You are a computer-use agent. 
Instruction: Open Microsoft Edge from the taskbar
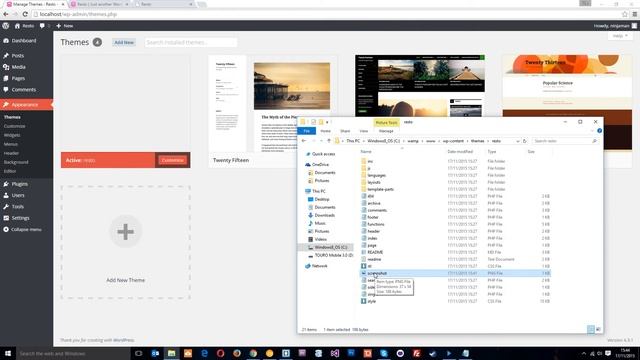(x=204, y=353)
